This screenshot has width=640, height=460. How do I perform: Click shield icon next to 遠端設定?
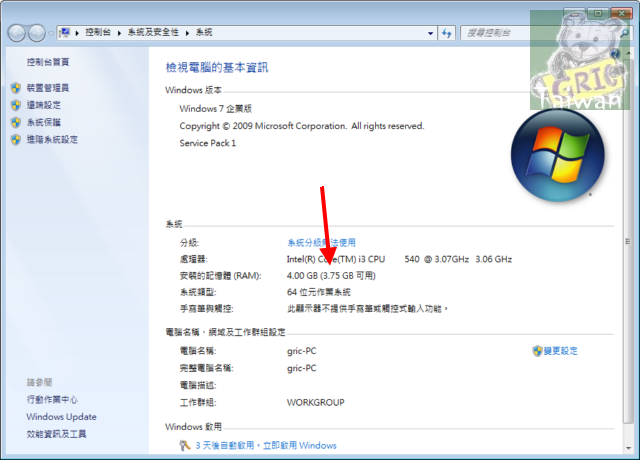pos(16,105)
